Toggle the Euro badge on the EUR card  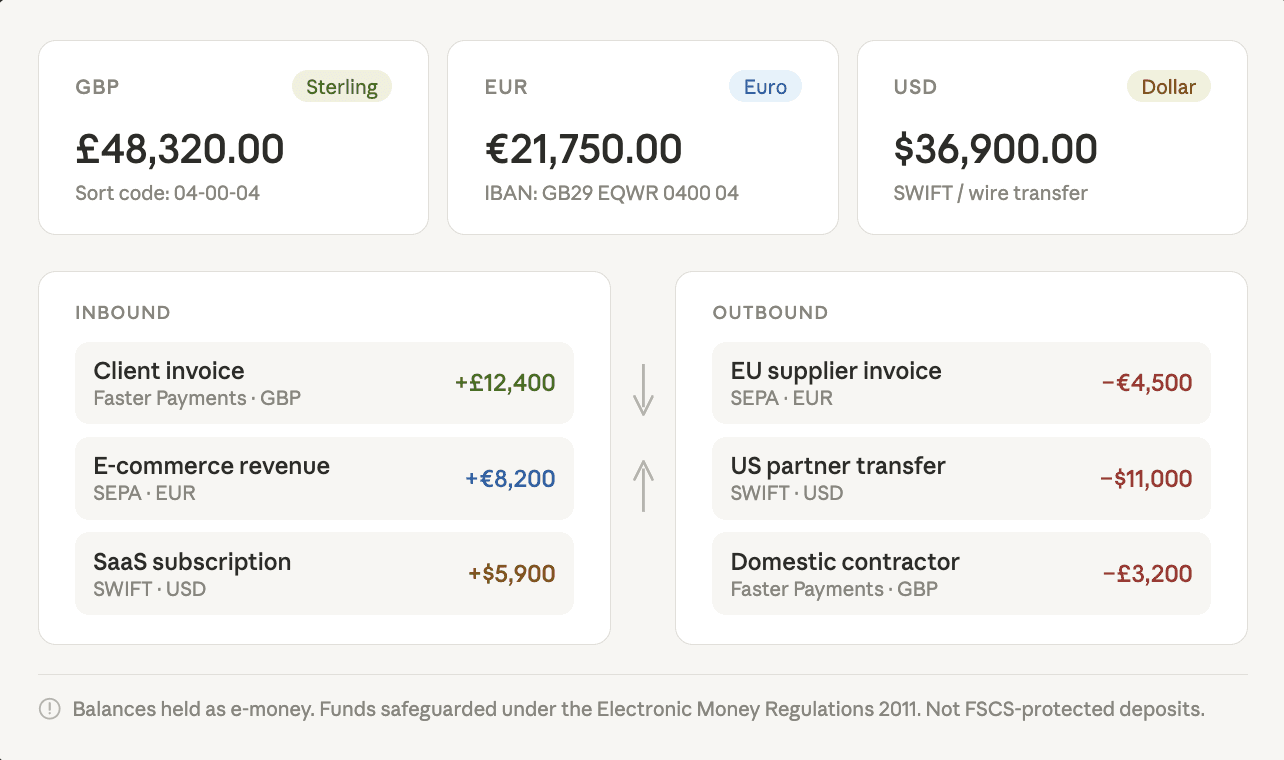tap(765, 86)
